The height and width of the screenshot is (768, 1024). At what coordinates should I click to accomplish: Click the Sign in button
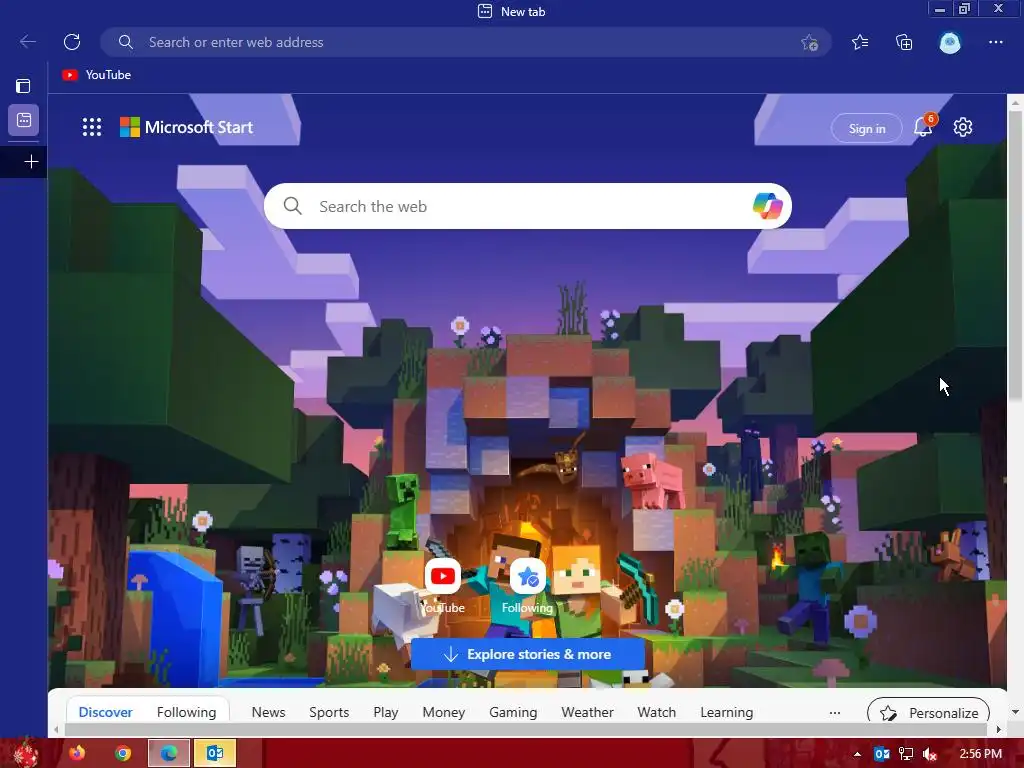tap(867, 129)
